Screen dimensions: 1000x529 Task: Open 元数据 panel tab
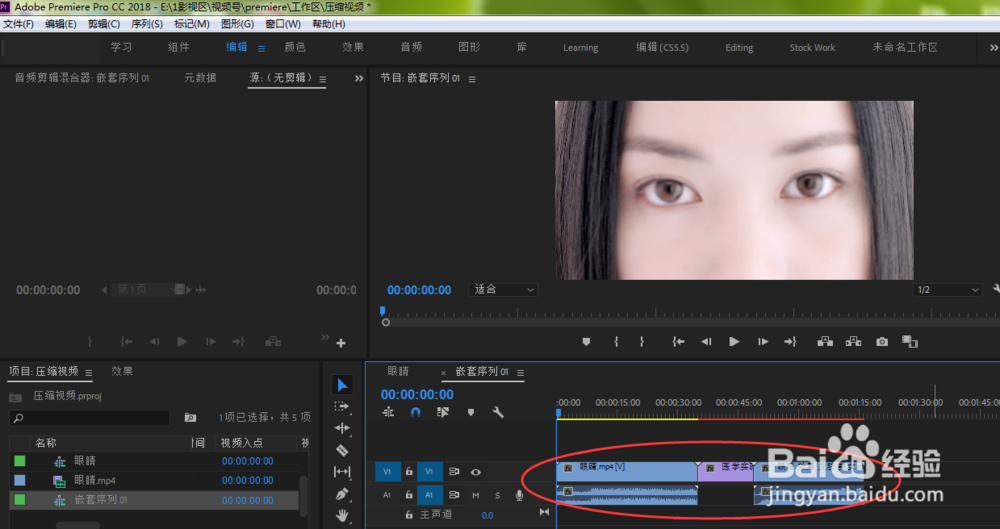(x=200, y=78)
